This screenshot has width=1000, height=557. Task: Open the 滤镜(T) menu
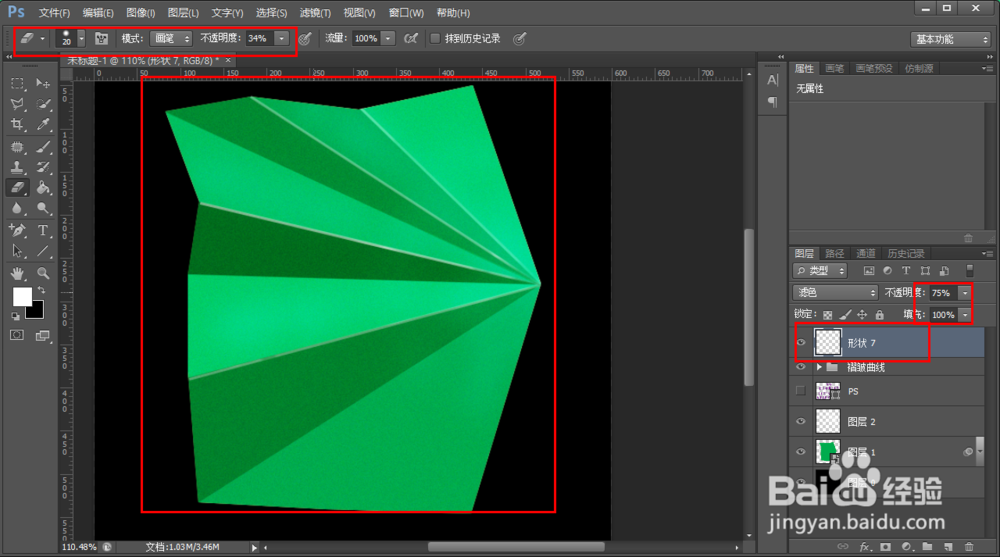point(315,13)
